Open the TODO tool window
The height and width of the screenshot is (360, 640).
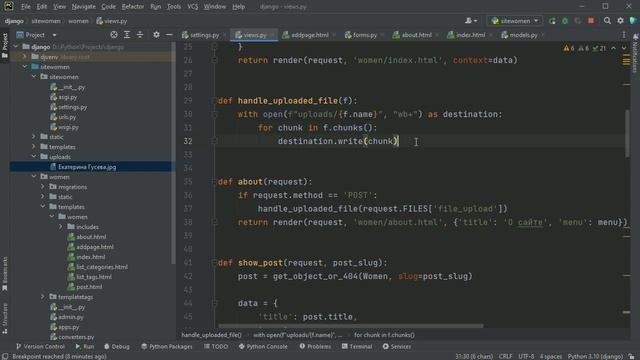(x=216, y=347)
